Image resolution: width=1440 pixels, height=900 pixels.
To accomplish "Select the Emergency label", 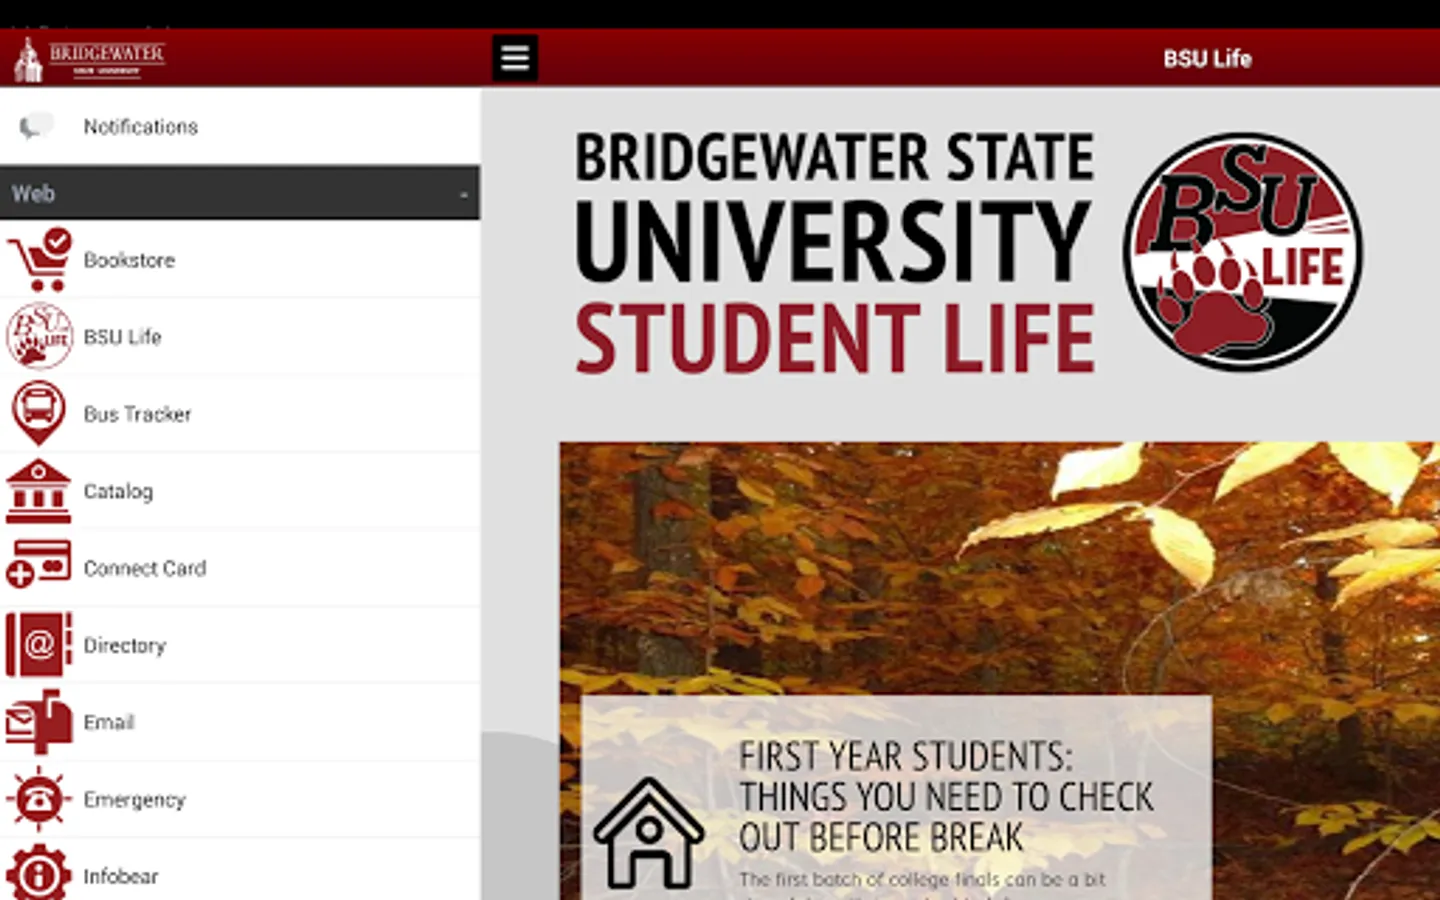I will [x=135, y=799].
